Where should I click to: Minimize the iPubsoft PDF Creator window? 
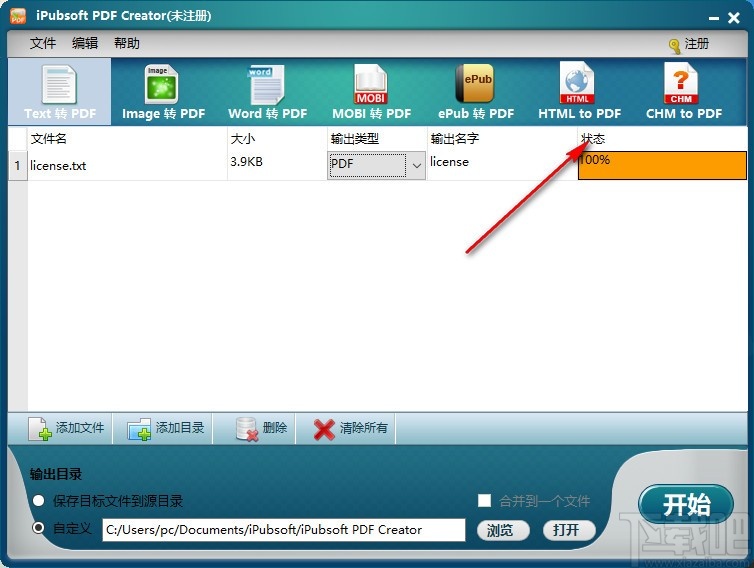714,18
